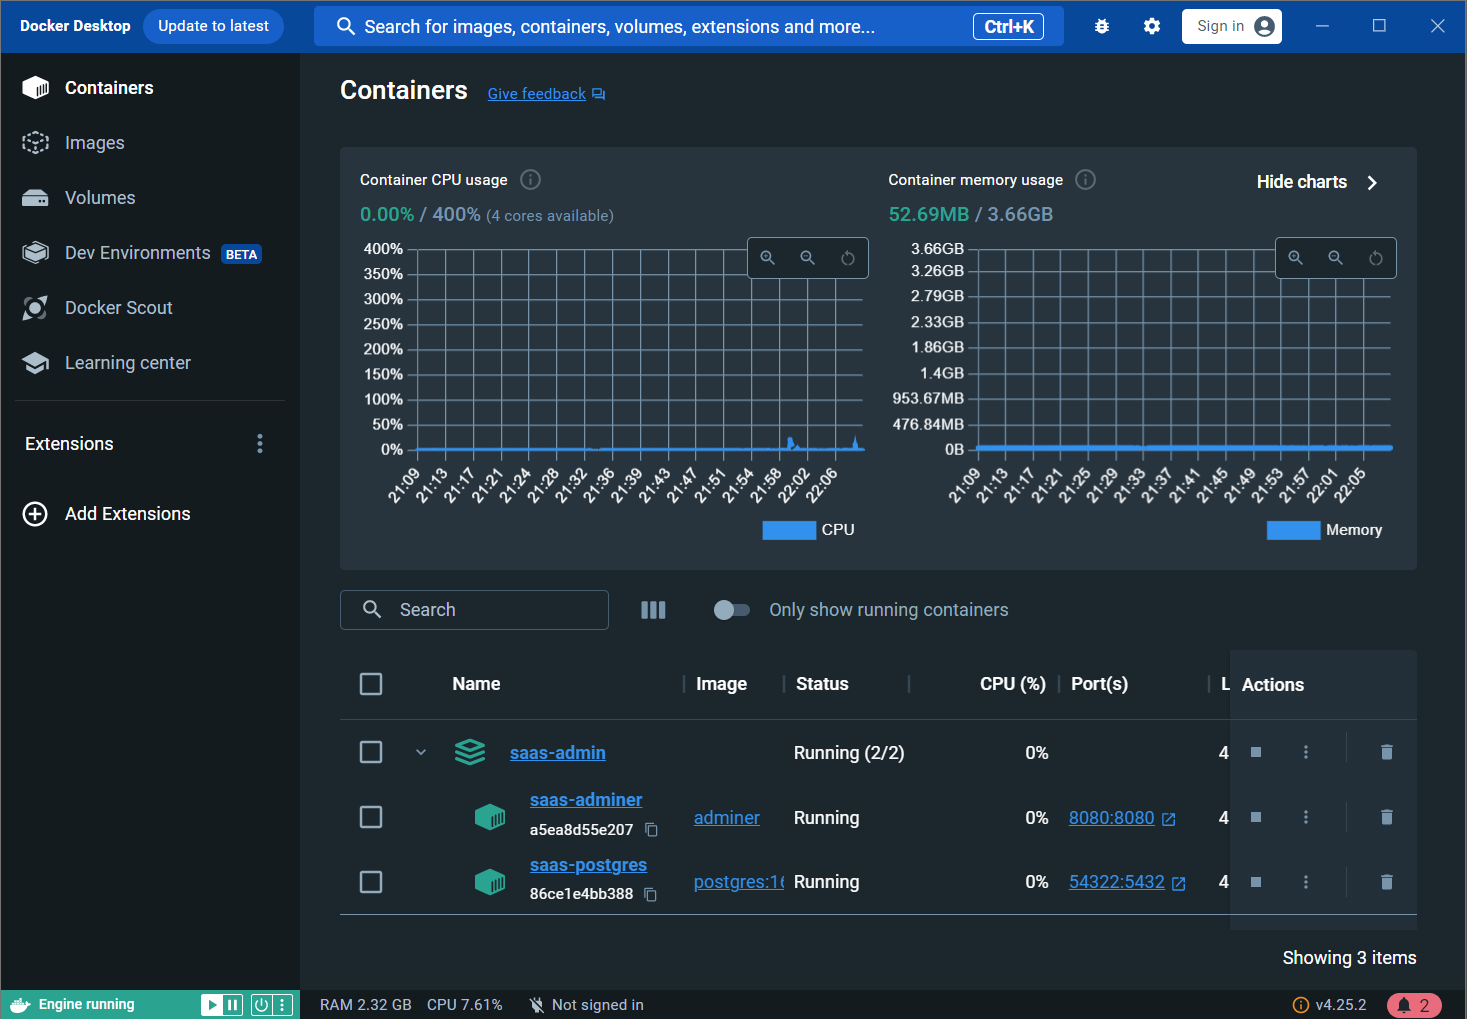Viewport: 1467px width, 1019px height.
Task: Resume engine with play button
Action: [x=211, y=1005]
